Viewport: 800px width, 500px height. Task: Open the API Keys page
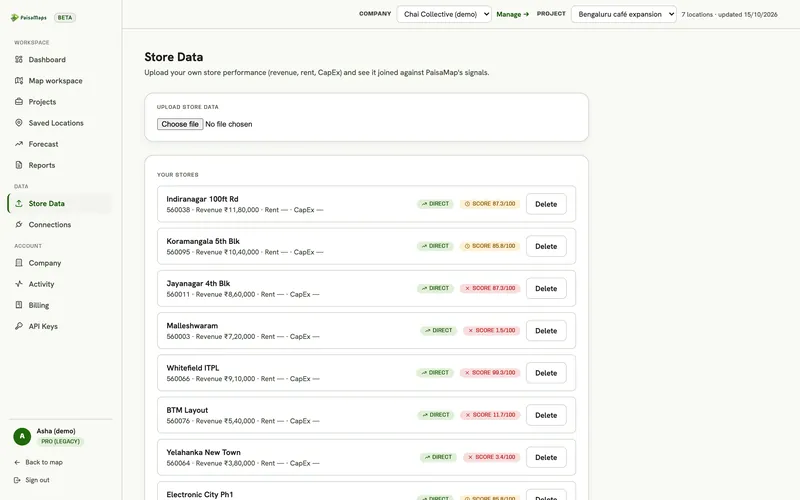60,326
